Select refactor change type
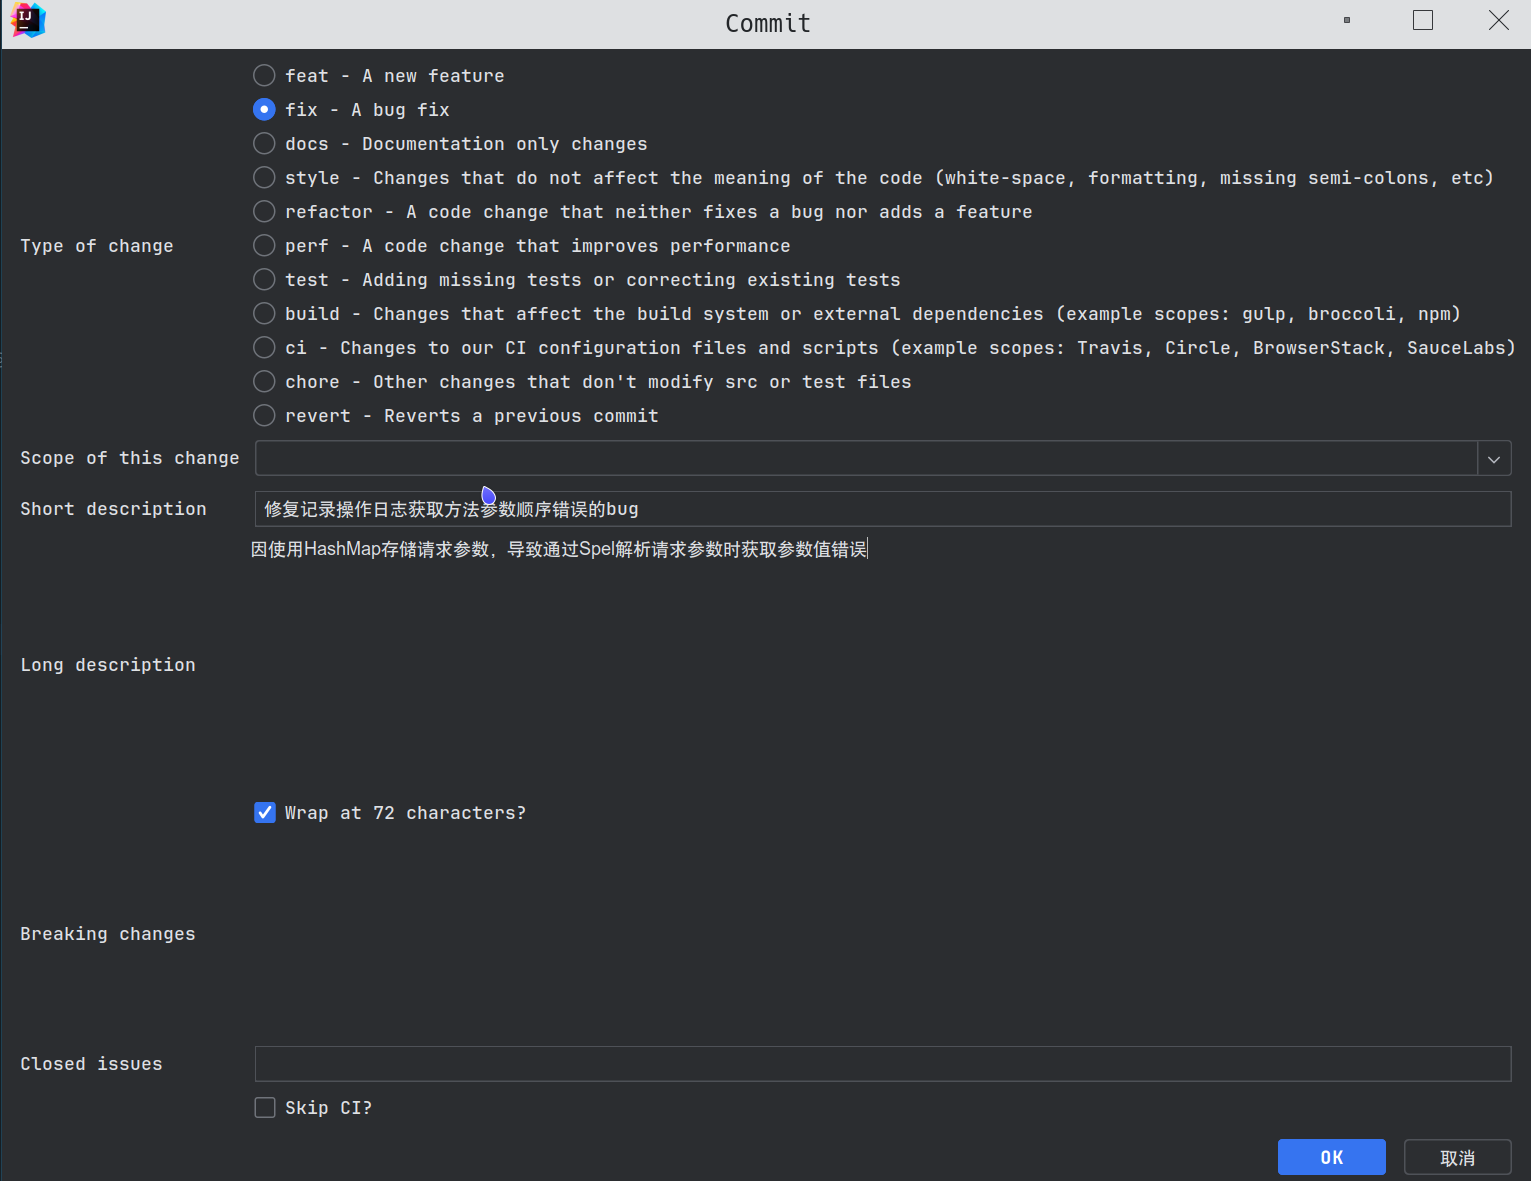The height and width of the screenshot is (1181, 1531). tap(264, 212)
